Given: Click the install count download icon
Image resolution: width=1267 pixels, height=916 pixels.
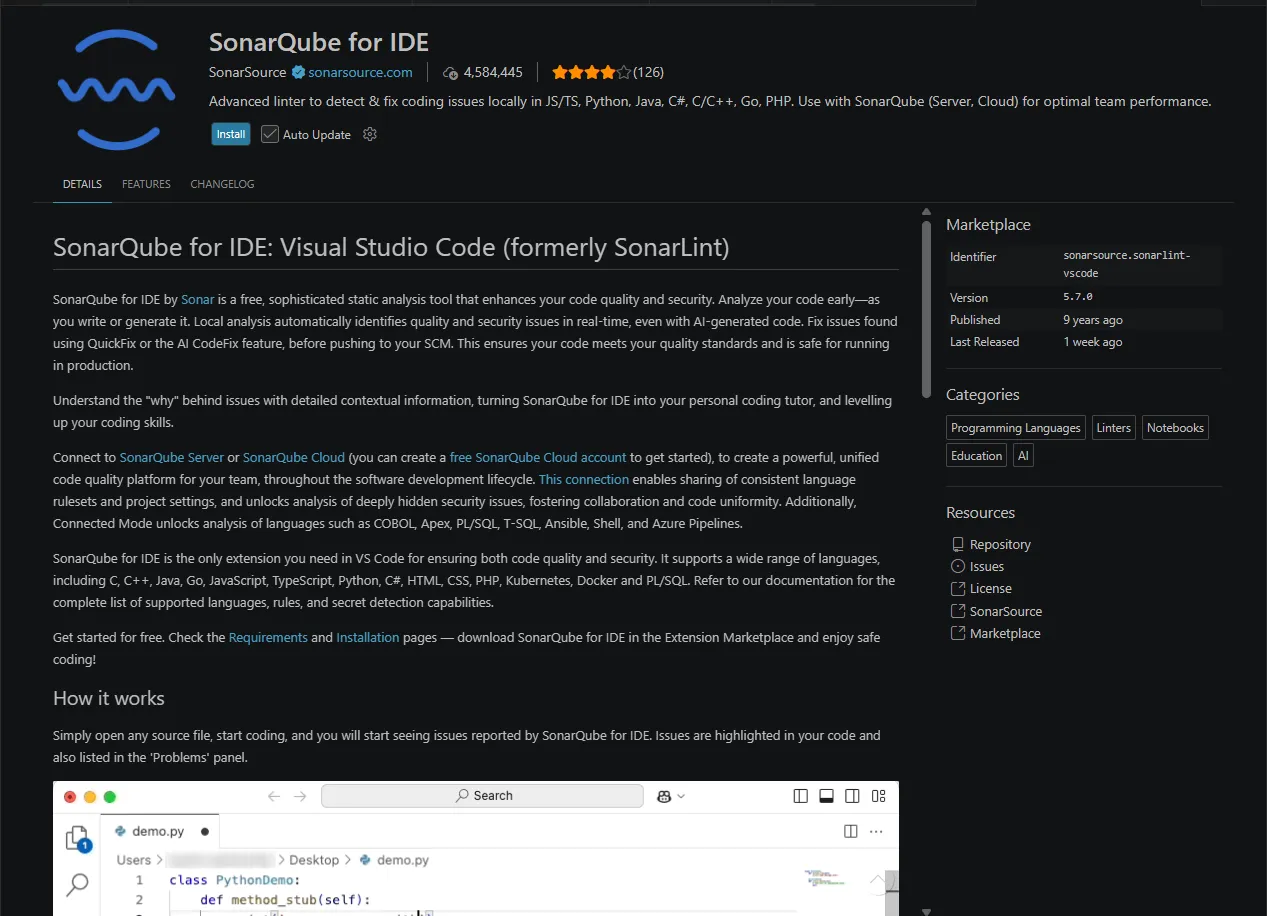Looking at the screenshot, I should coord(451,72).
